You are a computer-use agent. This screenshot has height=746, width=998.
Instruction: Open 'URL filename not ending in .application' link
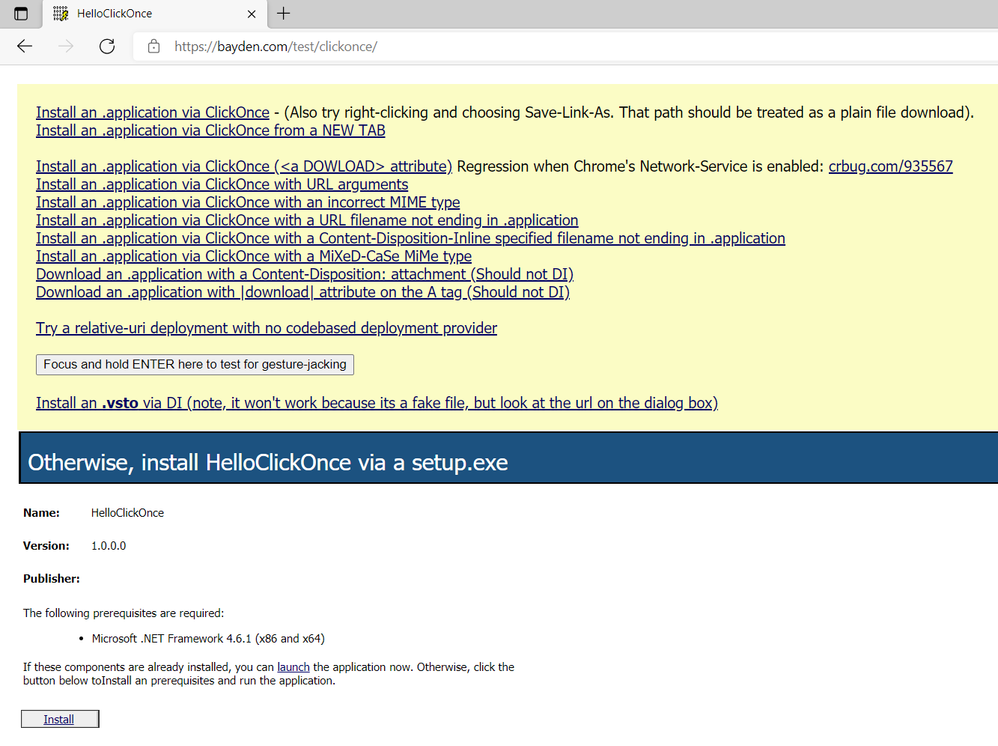click(x=307, y=220)
